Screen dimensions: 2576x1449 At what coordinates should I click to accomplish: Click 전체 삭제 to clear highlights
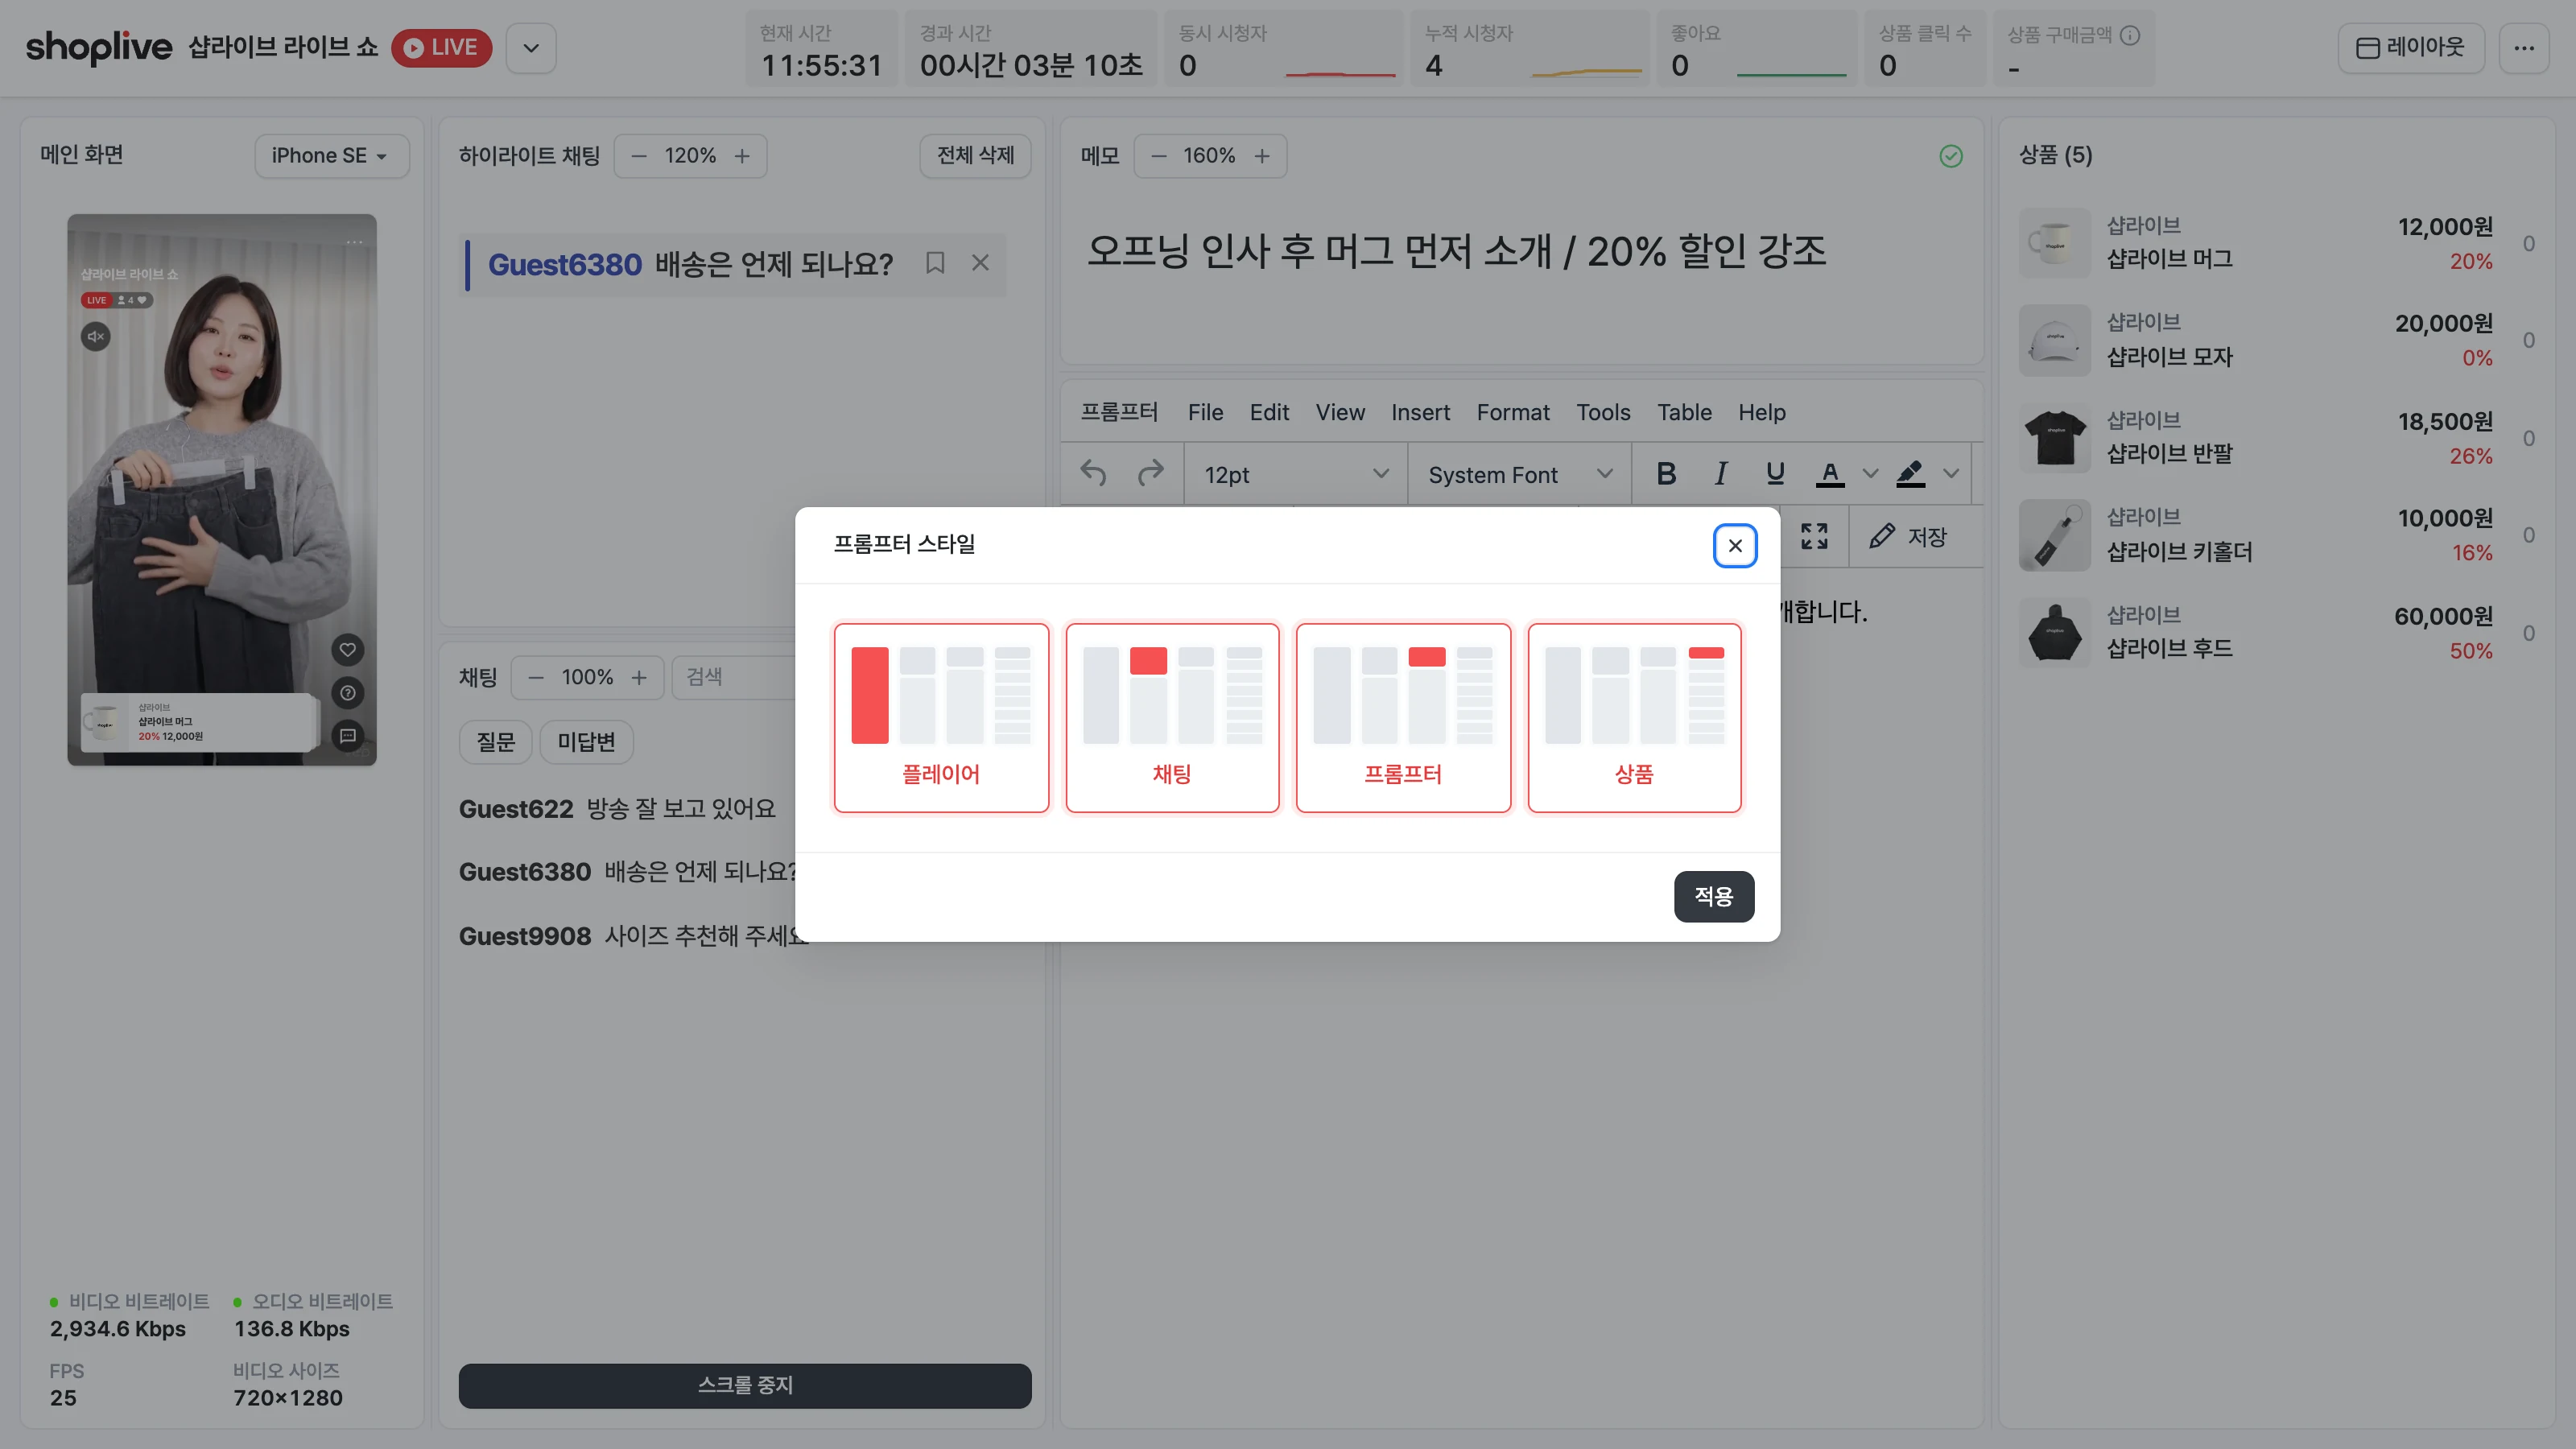[x=975, y=156]
